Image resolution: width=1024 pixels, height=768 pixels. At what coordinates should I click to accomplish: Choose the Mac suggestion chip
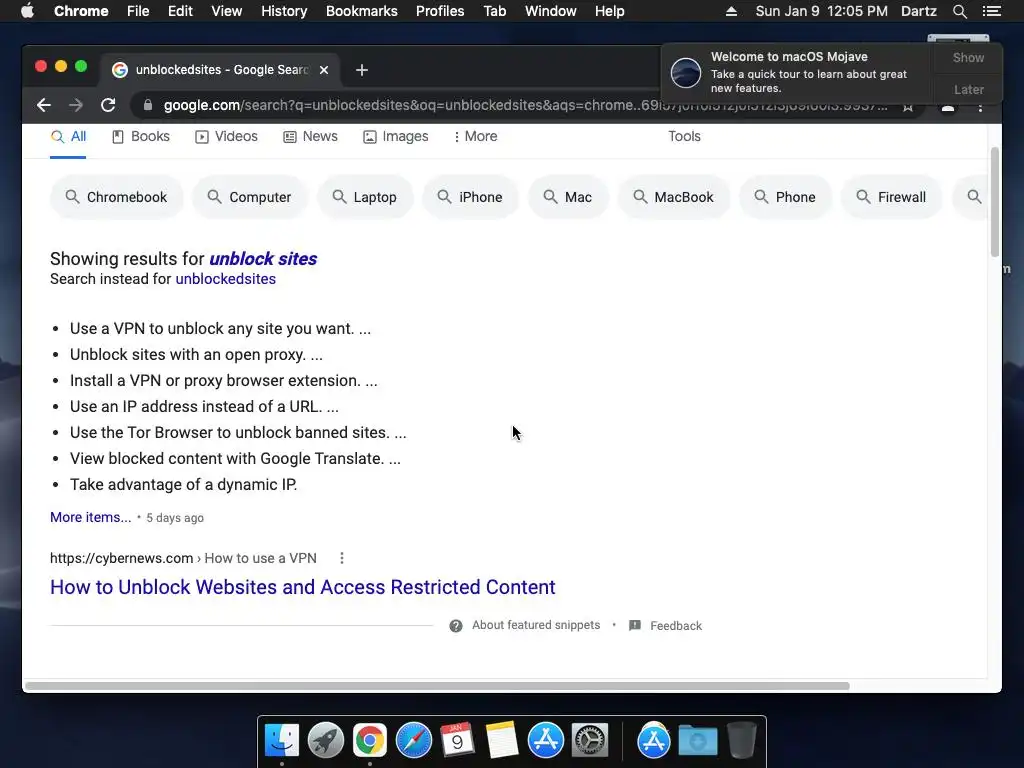pos(568,197)
